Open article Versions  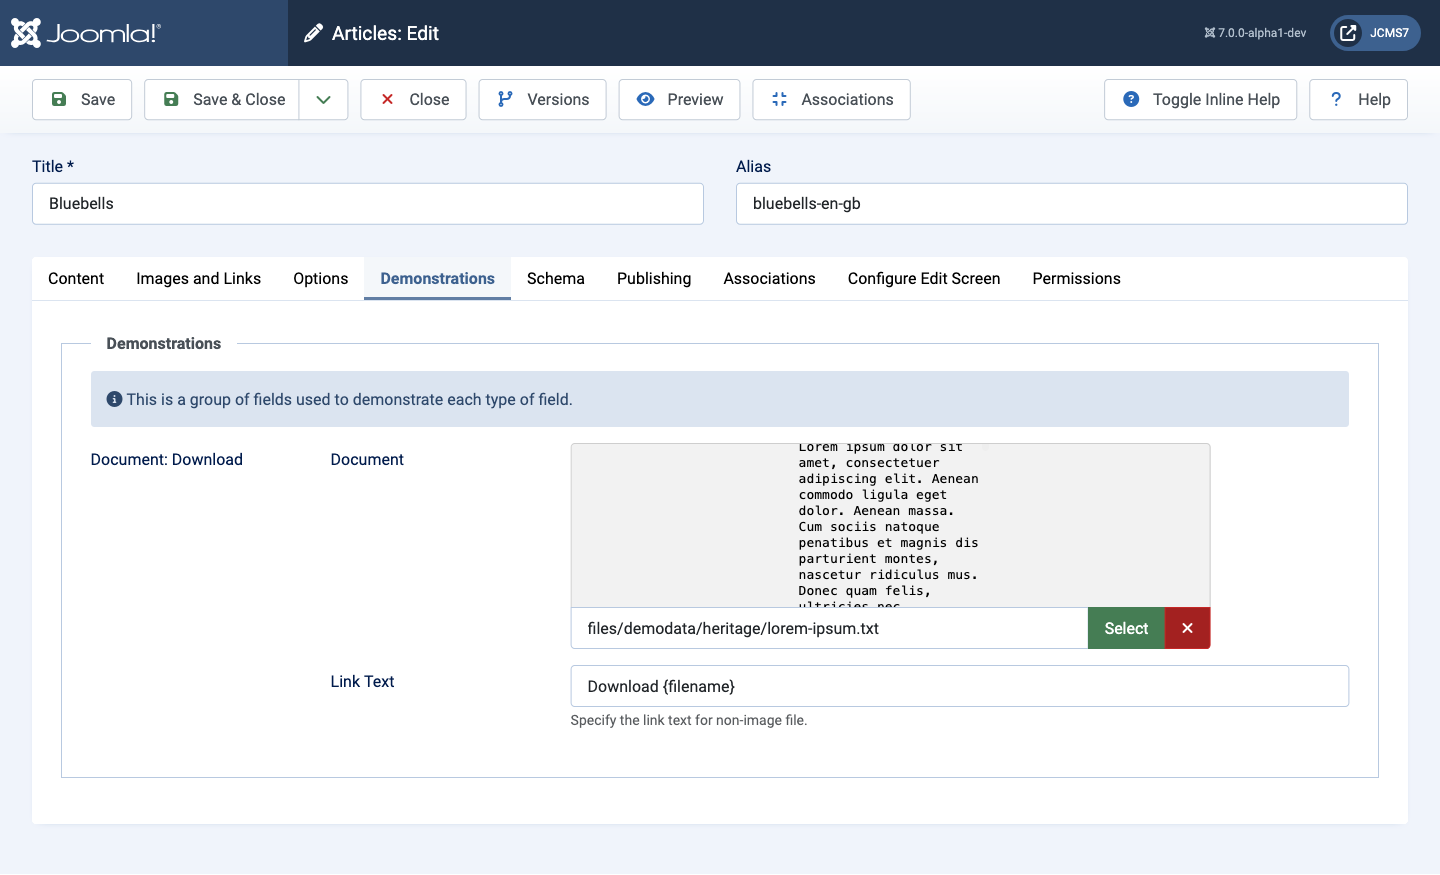[x=542, y=99]
